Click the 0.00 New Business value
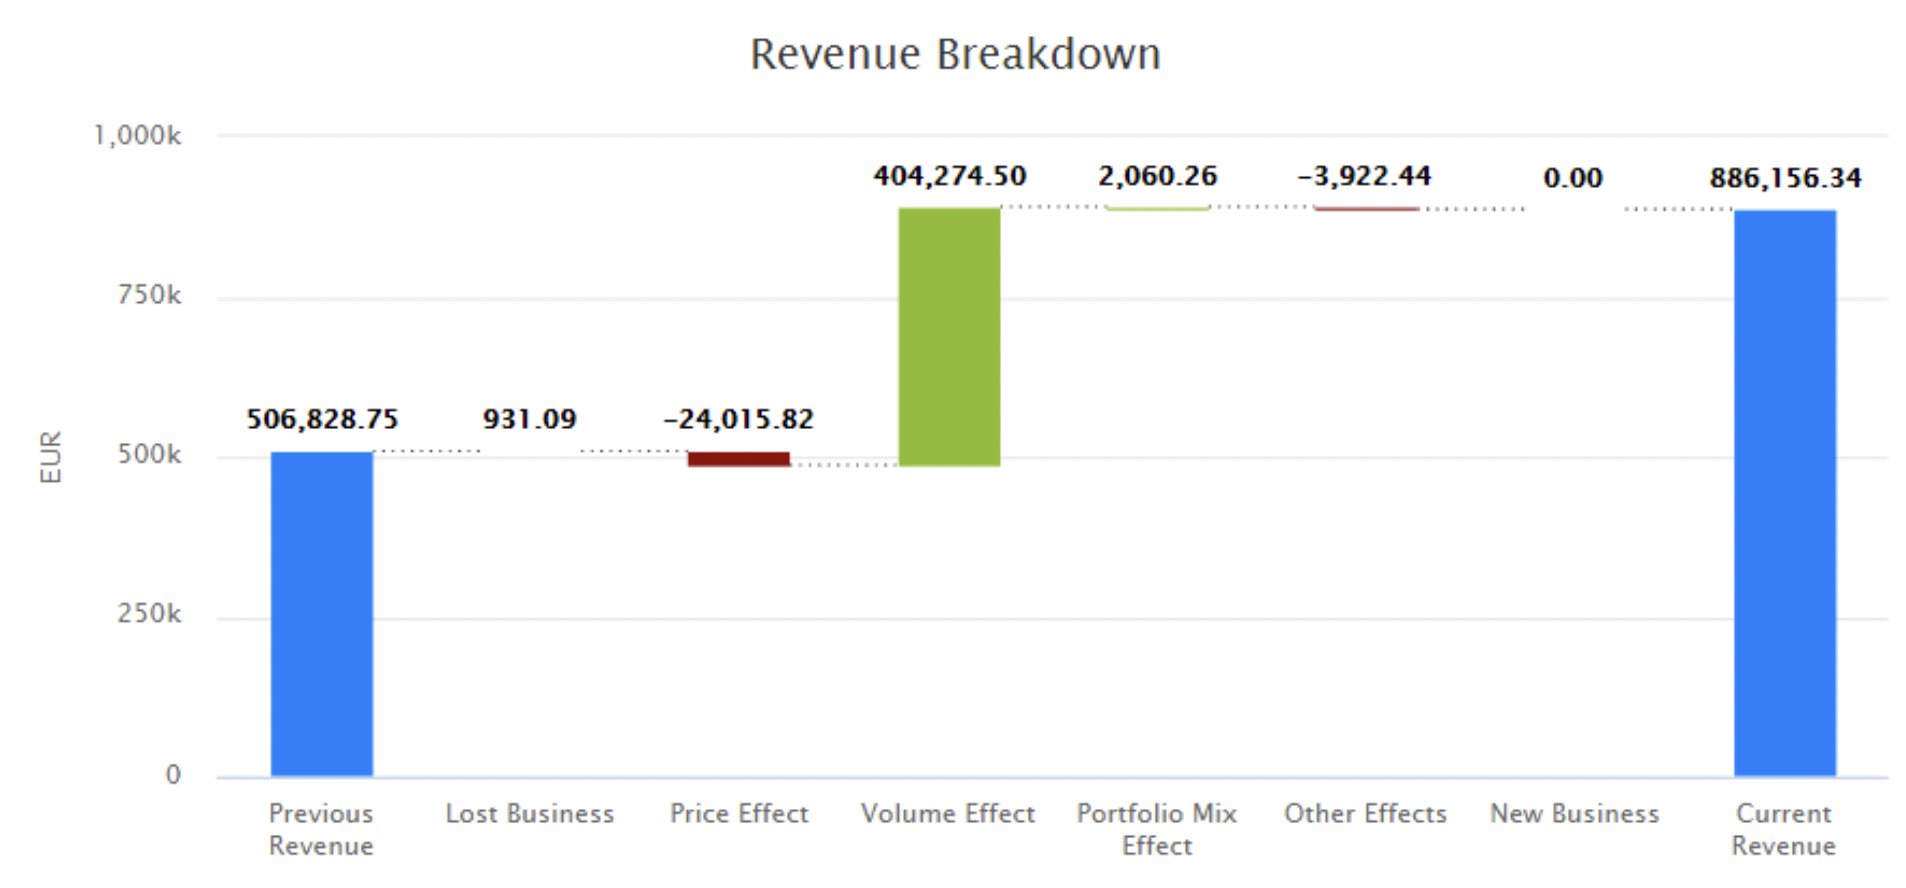Image resolution: width=1906 pixels, height=888 pixels. point(1572,178)
